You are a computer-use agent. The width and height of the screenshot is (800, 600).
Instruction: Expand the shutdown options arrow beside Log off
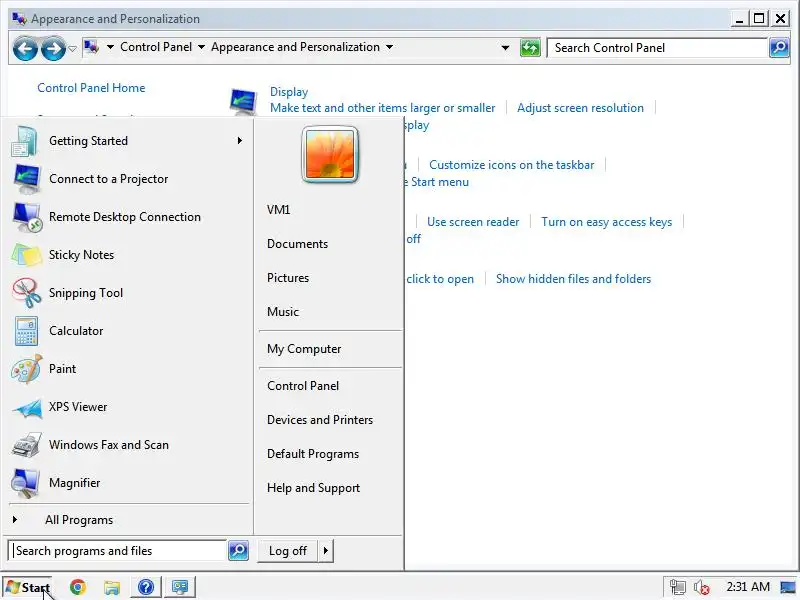click(x=326, y=551)
